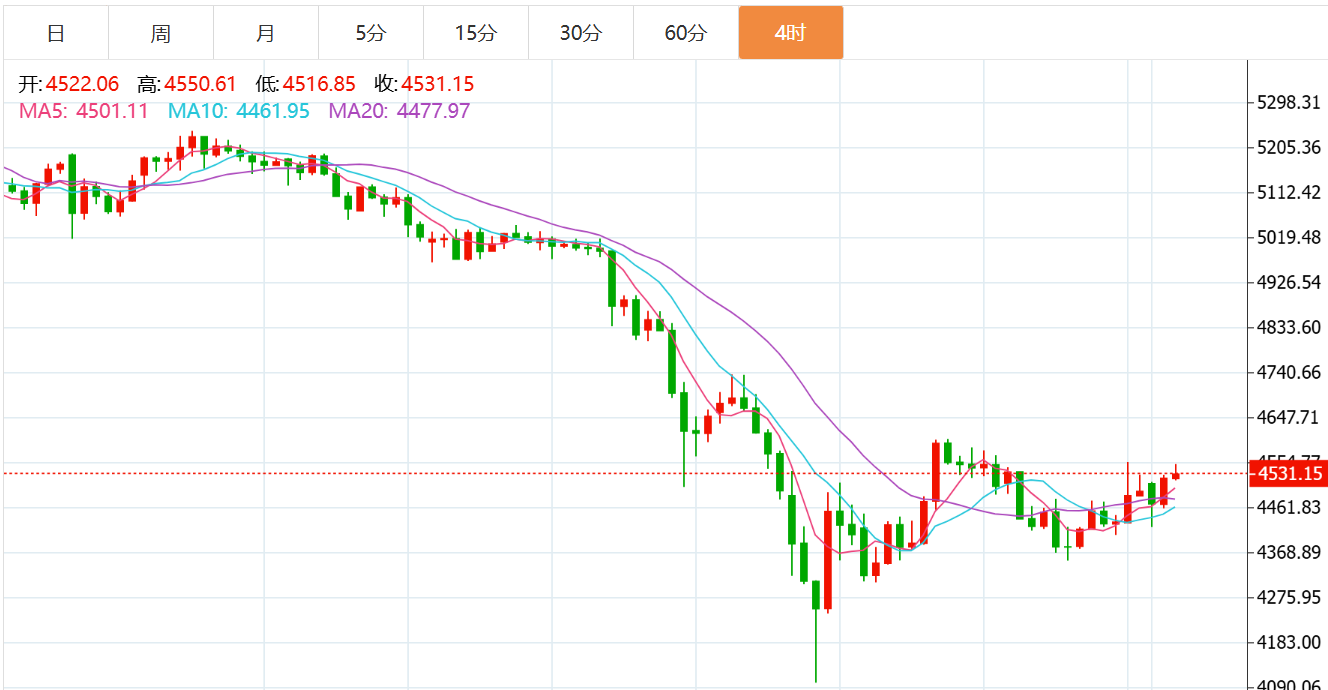1328x690 pixels.
Task: Switch to the 5分 interval tab
Action: click(370, 33)
